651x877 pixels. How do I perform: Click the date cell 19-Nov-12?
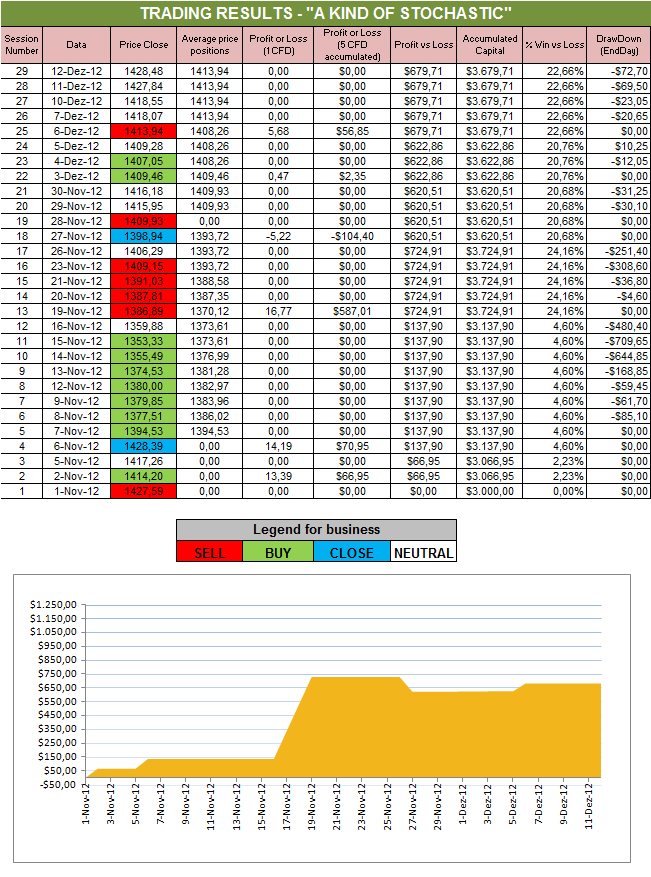click(77, 311)
